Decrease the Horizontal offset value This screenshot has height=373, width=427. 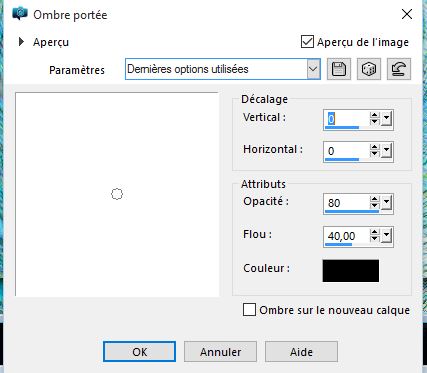[x=375, y=154]
